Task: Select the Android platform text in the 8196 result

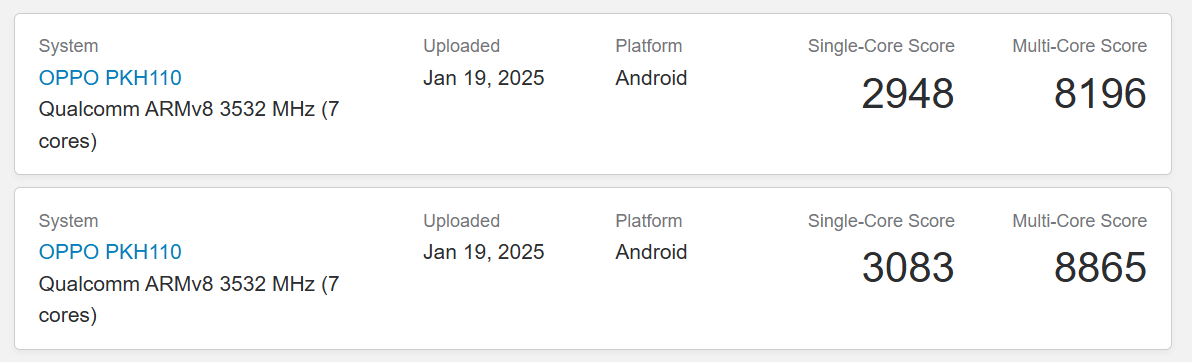Action: [x=651, y=78]
